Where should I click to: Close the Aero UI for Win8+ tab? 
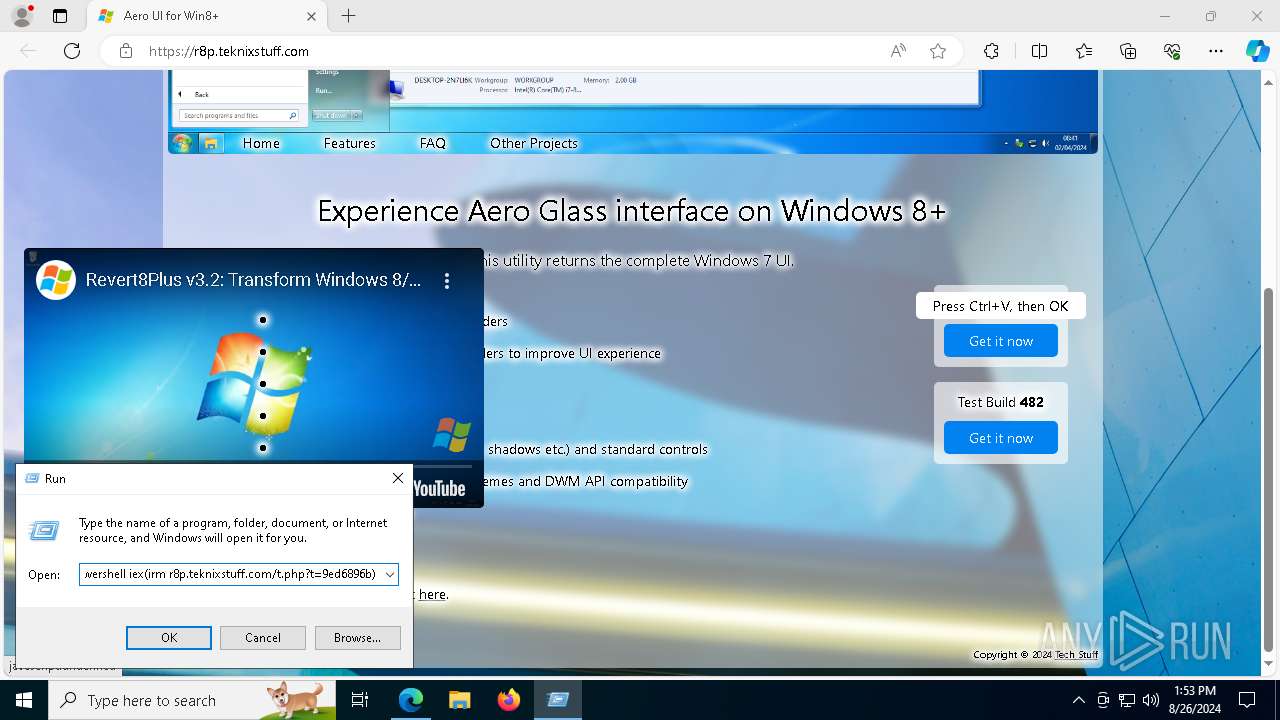point(311,16)
